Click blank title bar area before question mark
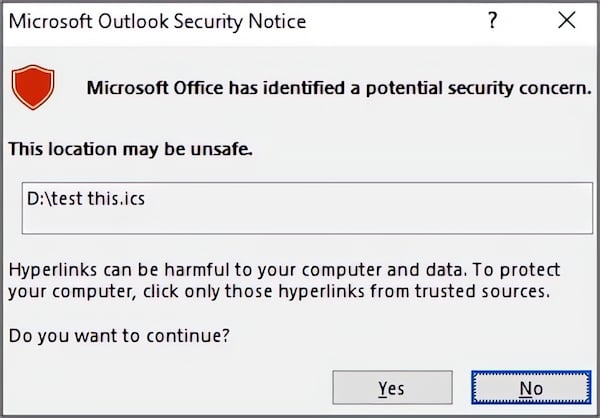This screenshot has width=600, height=418. [x=400, y=21]
